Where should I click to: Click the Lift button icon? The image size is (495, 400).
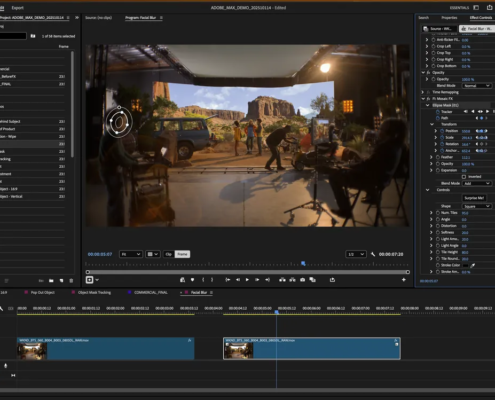282,280
